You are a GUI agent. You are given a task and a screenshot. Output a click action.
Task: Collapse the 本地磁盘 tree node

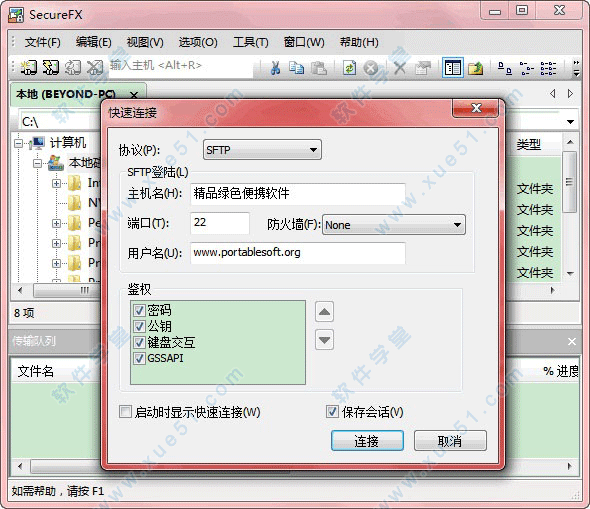coord(37,163)
